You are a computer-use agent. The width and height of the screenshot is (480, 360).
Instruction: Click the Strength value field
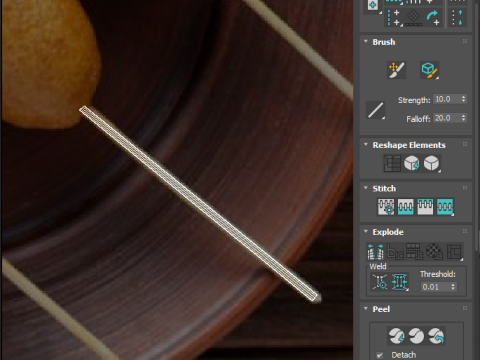447,99
